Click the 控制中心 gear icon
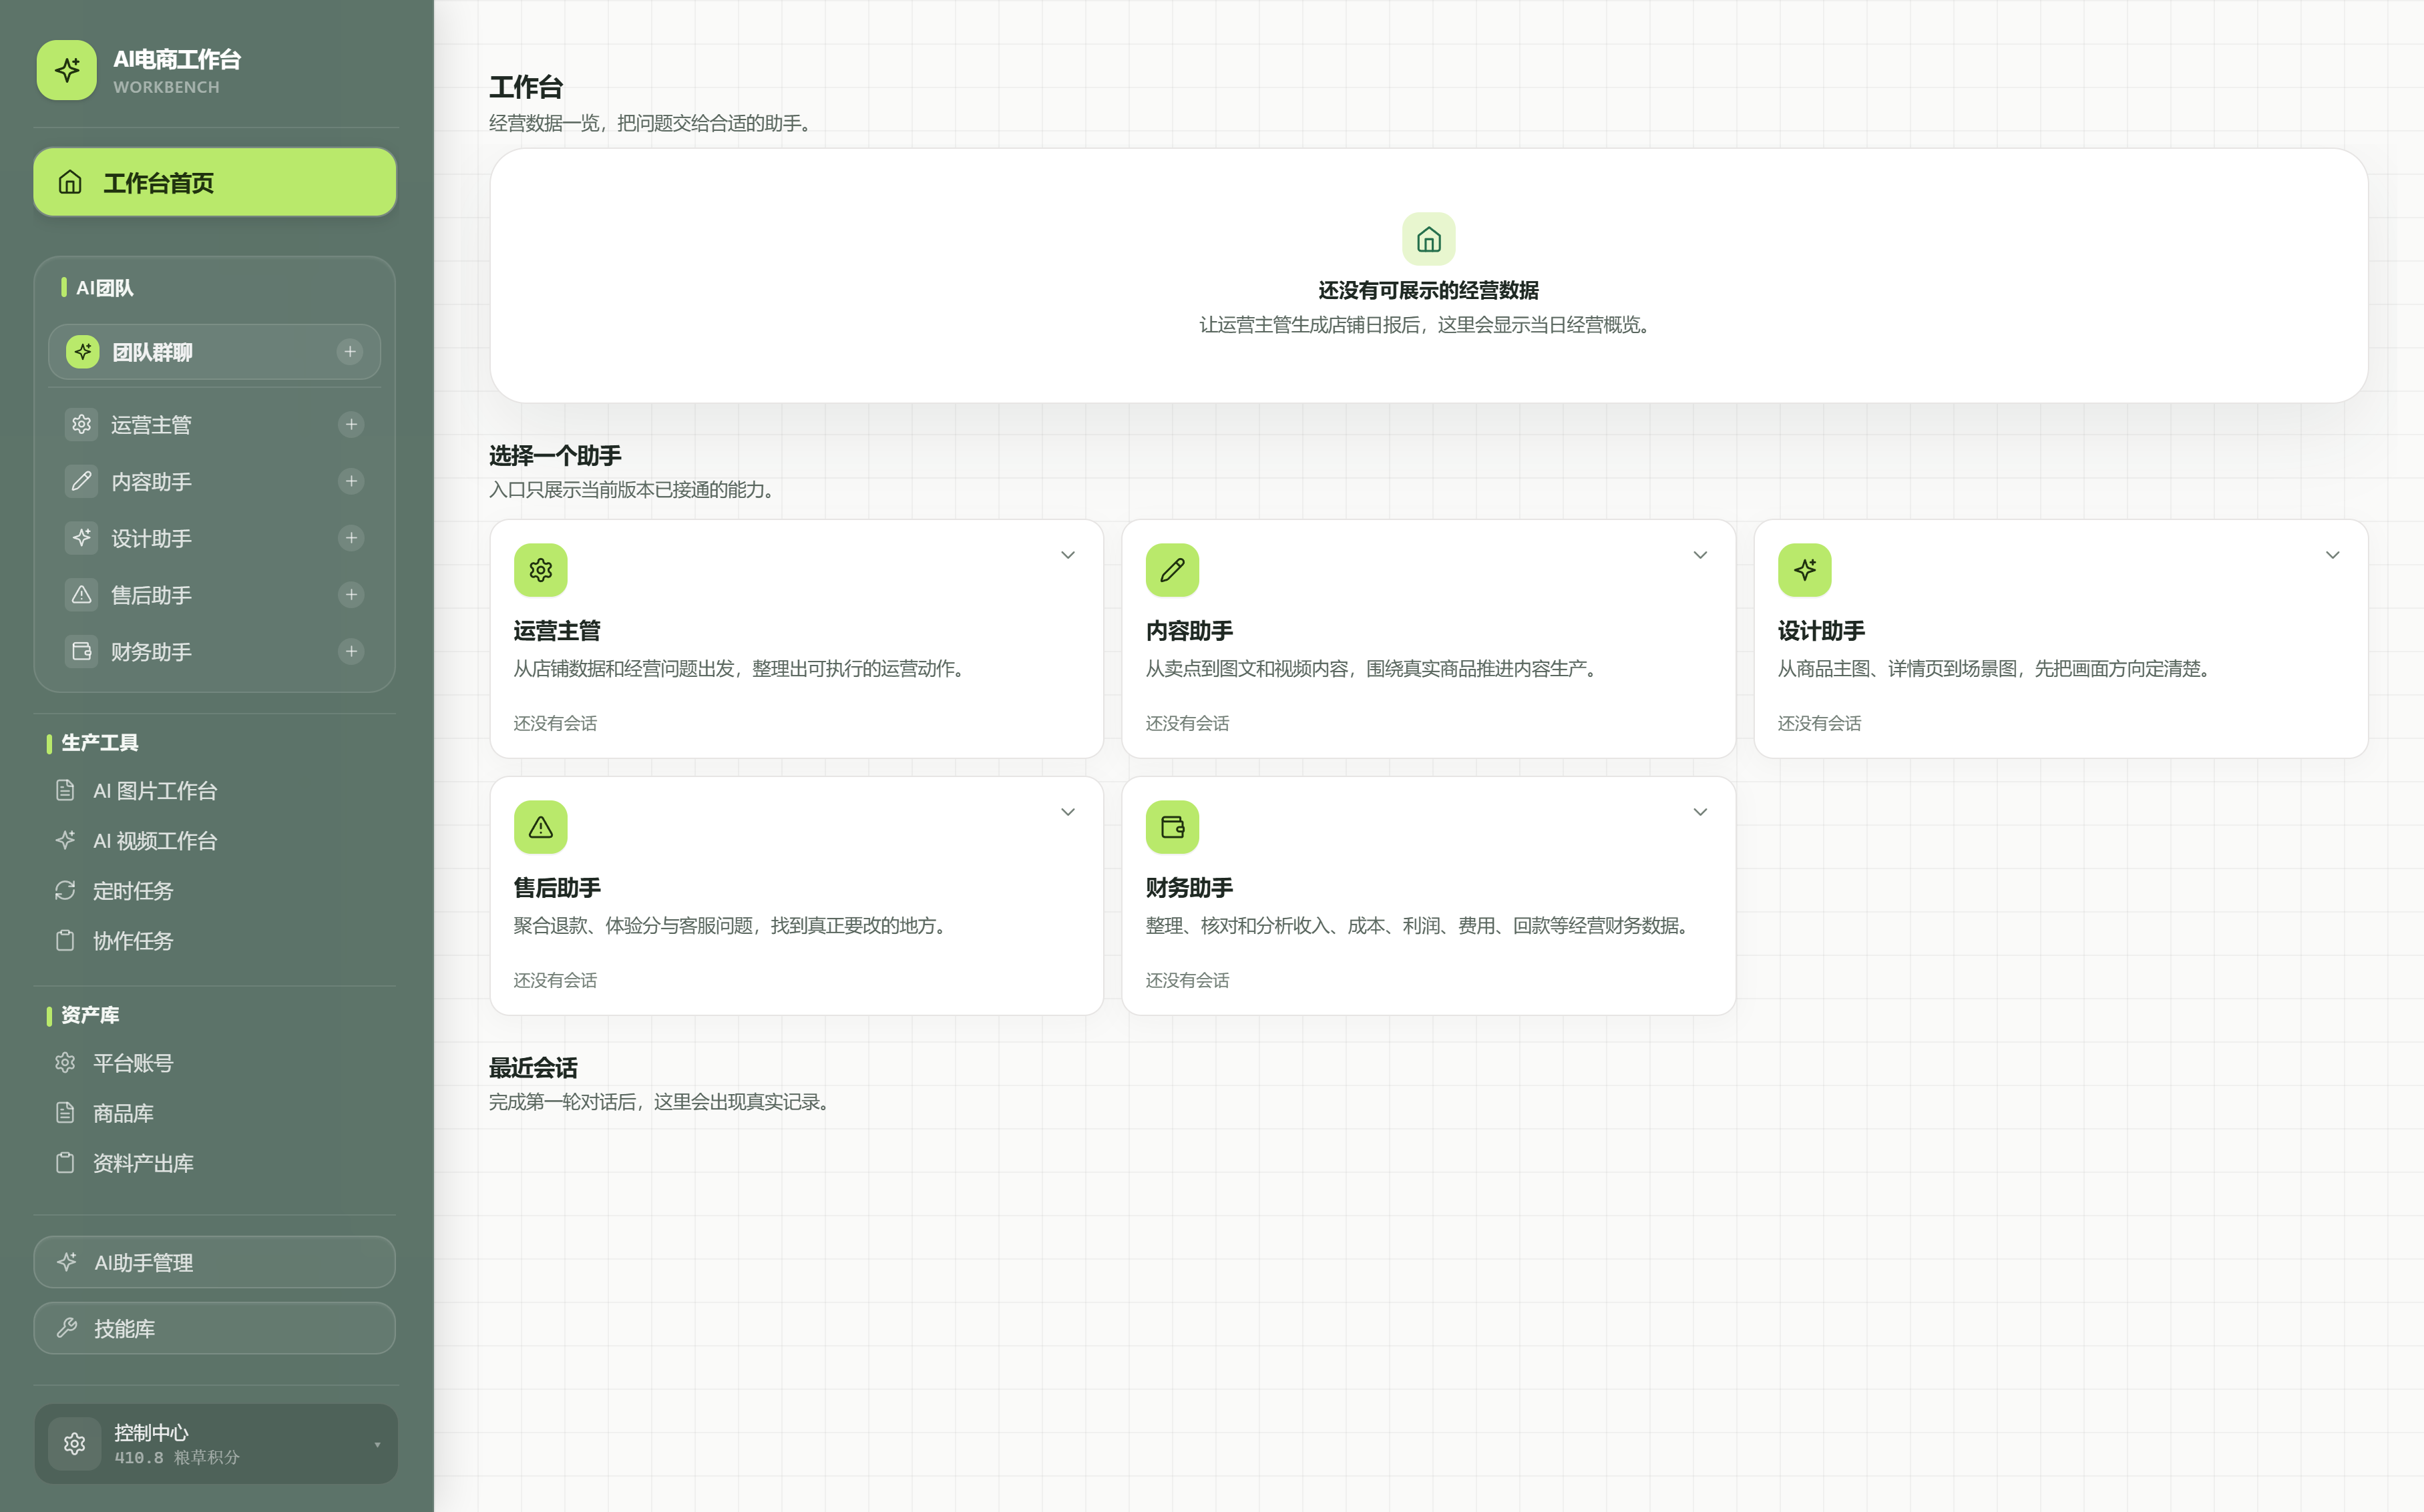Screen dimensions: 2424x1512 click(x=74, y=1444)
